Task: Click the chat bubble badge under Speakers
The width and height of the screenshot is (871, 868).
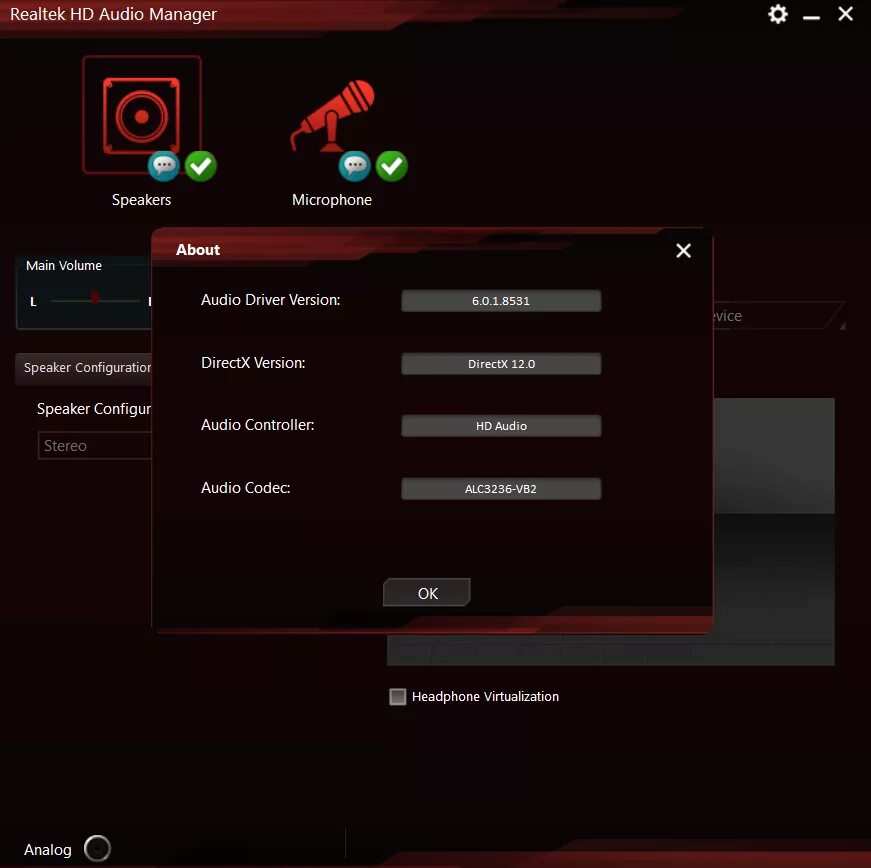Action: [163, 165]
